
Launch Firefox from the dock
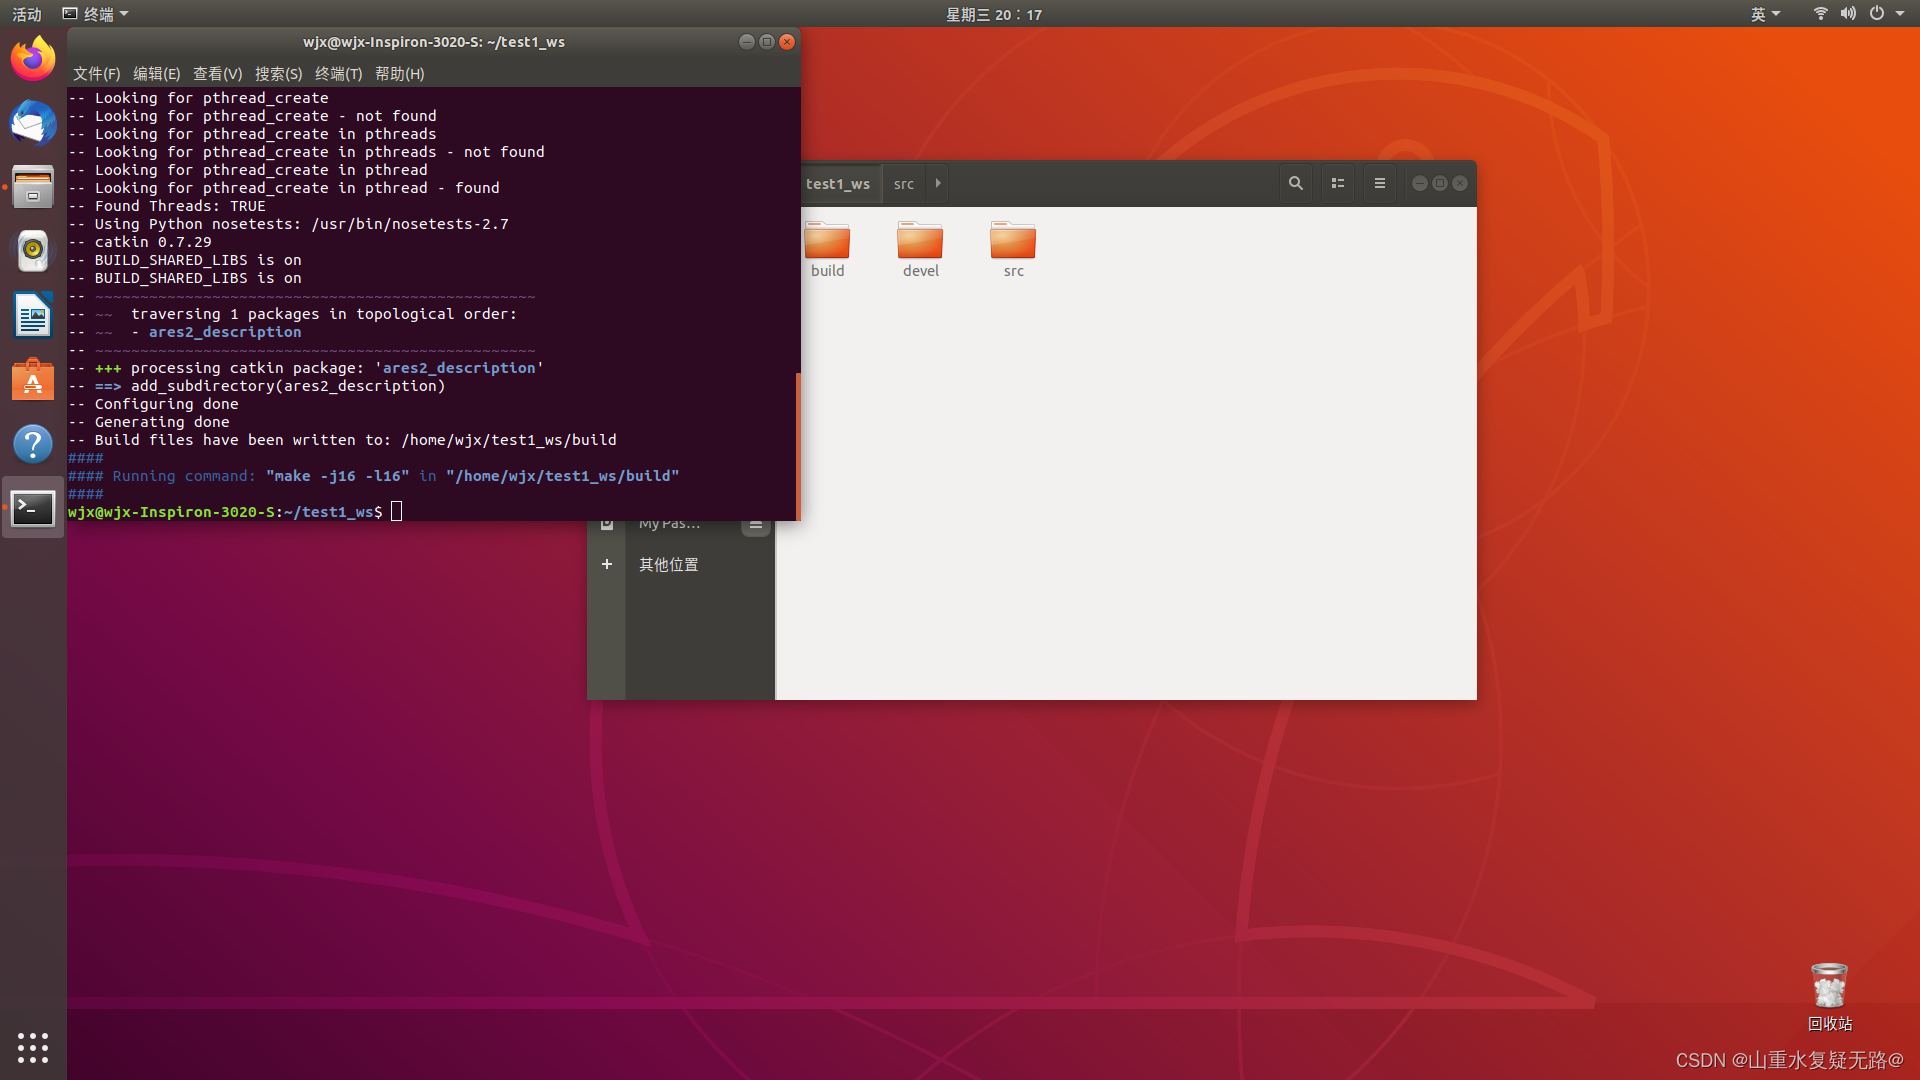[33, 59]
